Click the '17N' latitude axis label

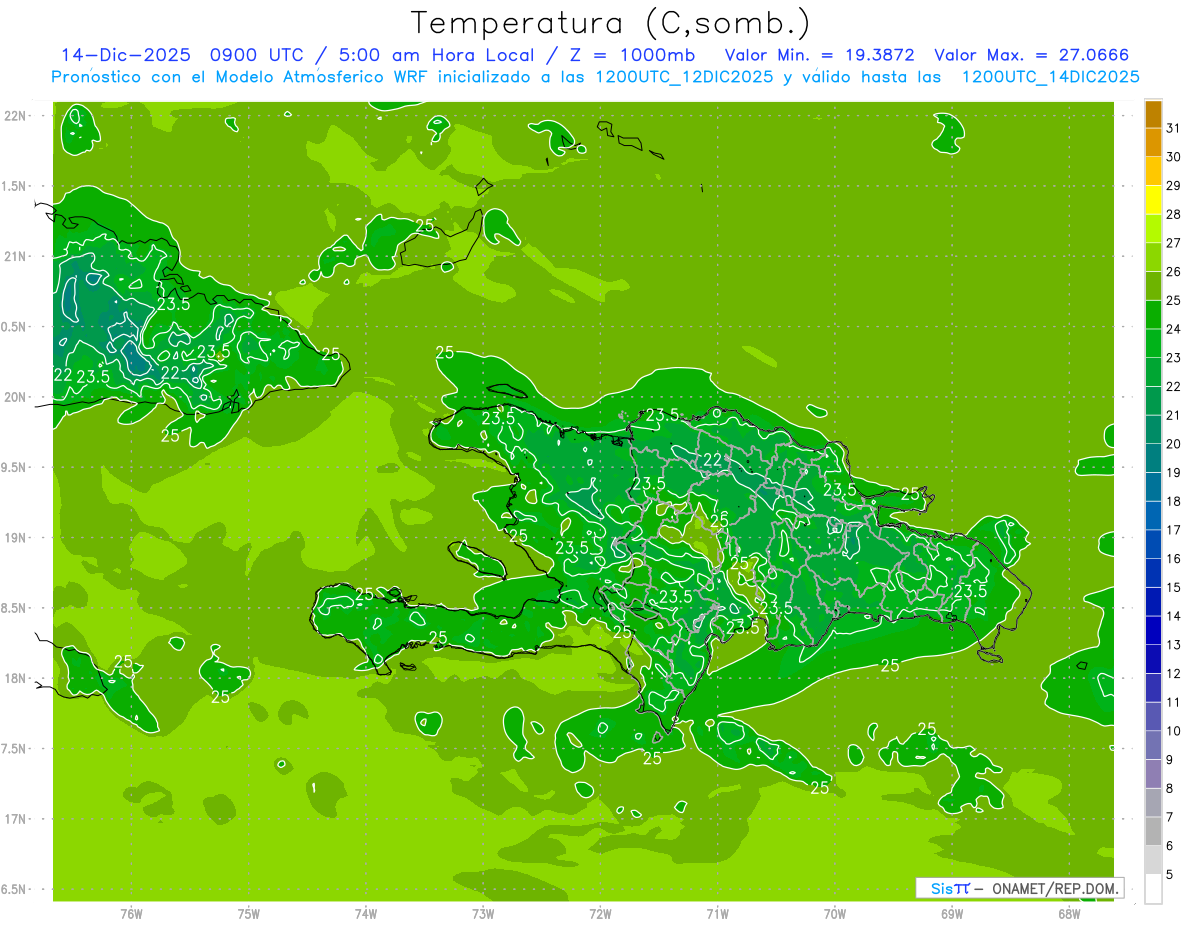[x=15, y=819]
